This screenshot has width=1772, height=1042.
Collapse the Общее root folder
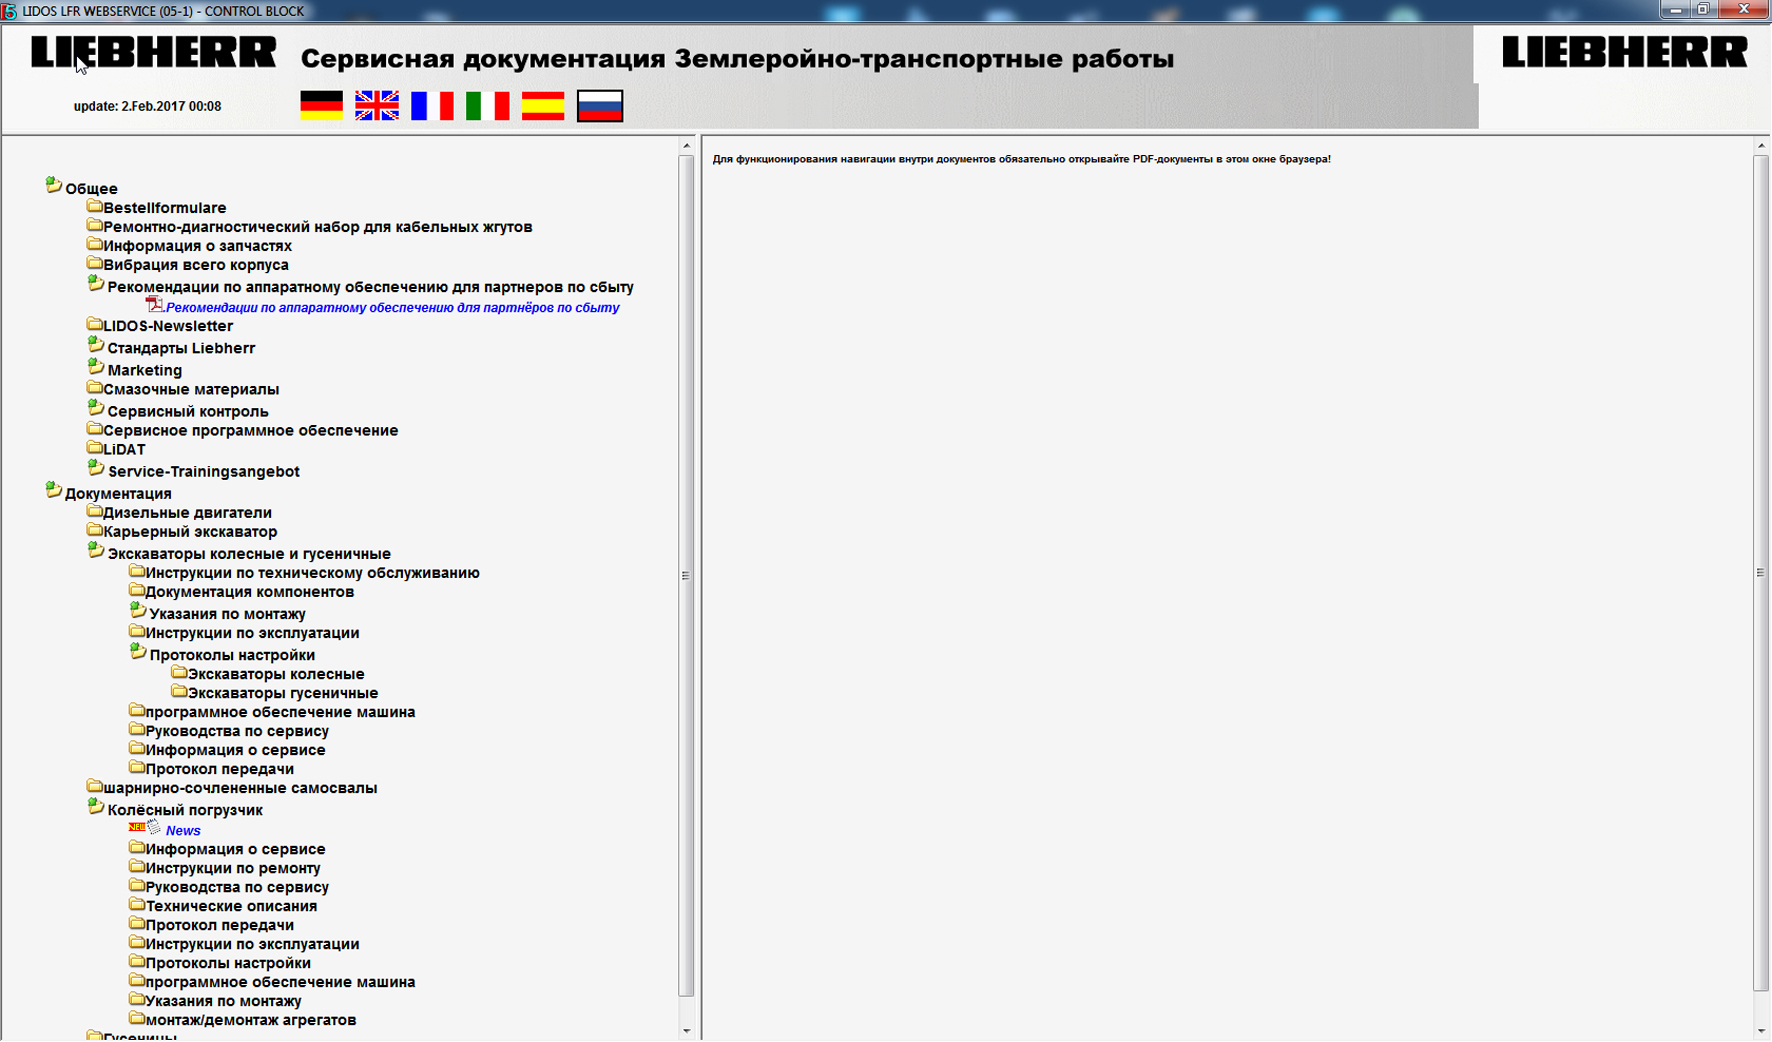[x=54, y=186]
